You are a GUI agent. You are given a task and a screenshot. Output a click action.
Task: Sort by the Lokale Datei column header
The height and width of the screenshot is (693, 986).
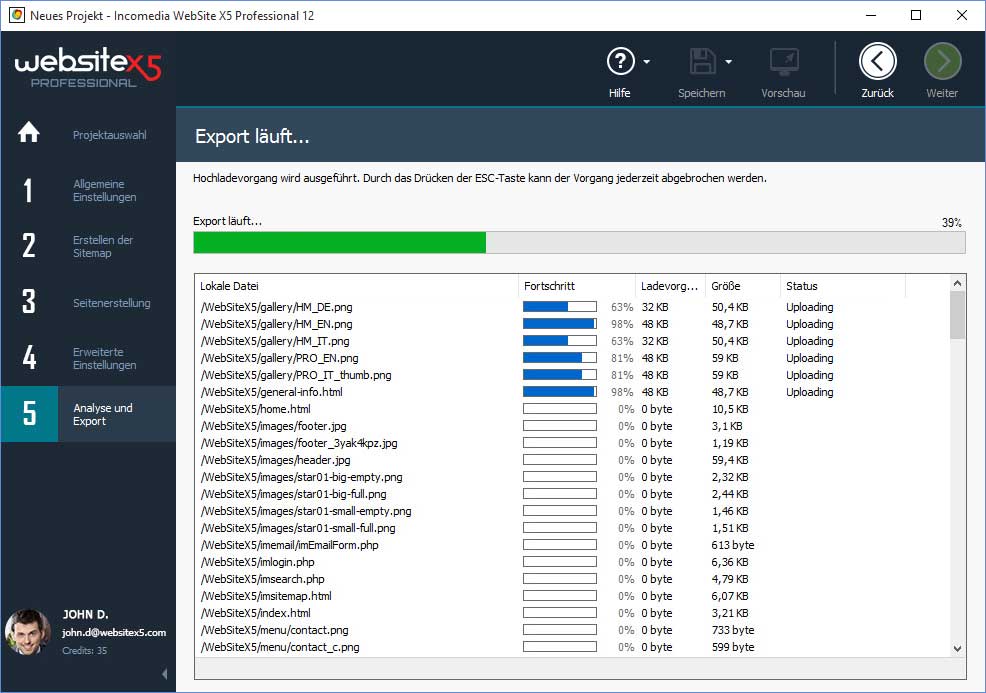pyautogui.click(x=356, y=286)
